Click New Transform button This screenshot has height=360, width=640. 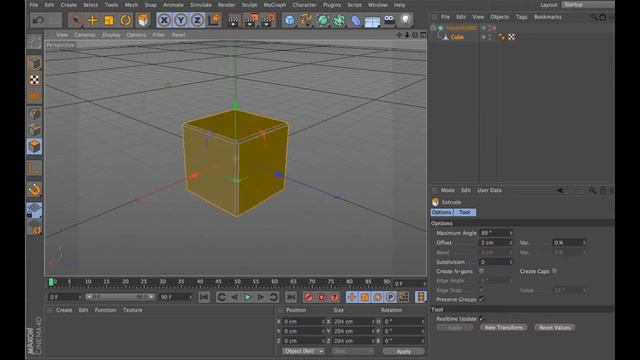(504, 327)
